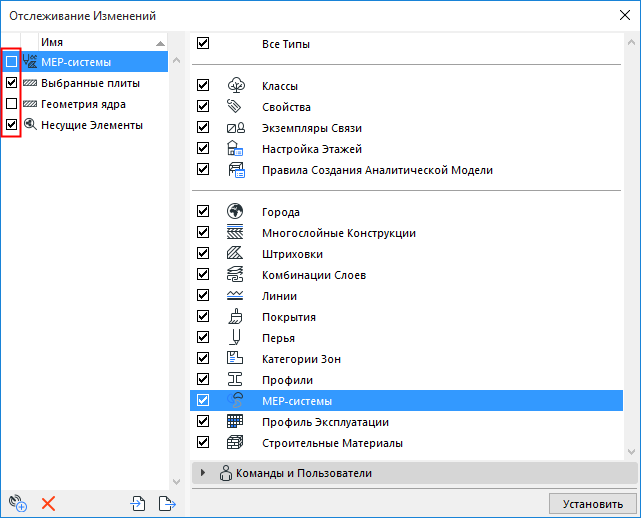
Task: Click the export filter icon
Action: (x=167, y=503)
